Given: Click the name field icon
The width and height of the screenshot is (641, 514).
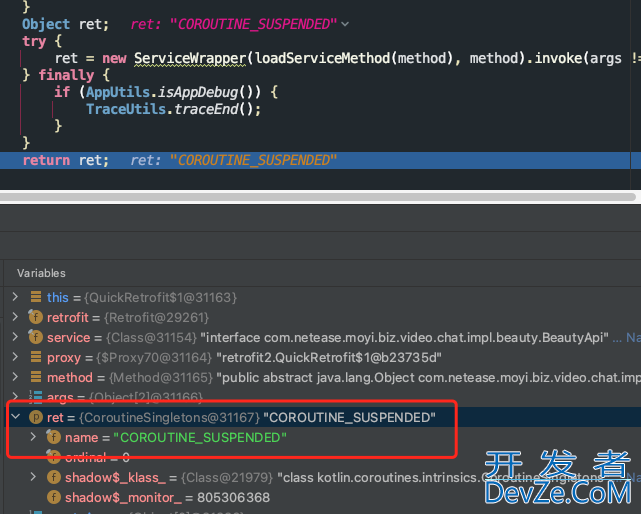Looking at the screenshot, I should pyautogui.click(x=54, y=437).
